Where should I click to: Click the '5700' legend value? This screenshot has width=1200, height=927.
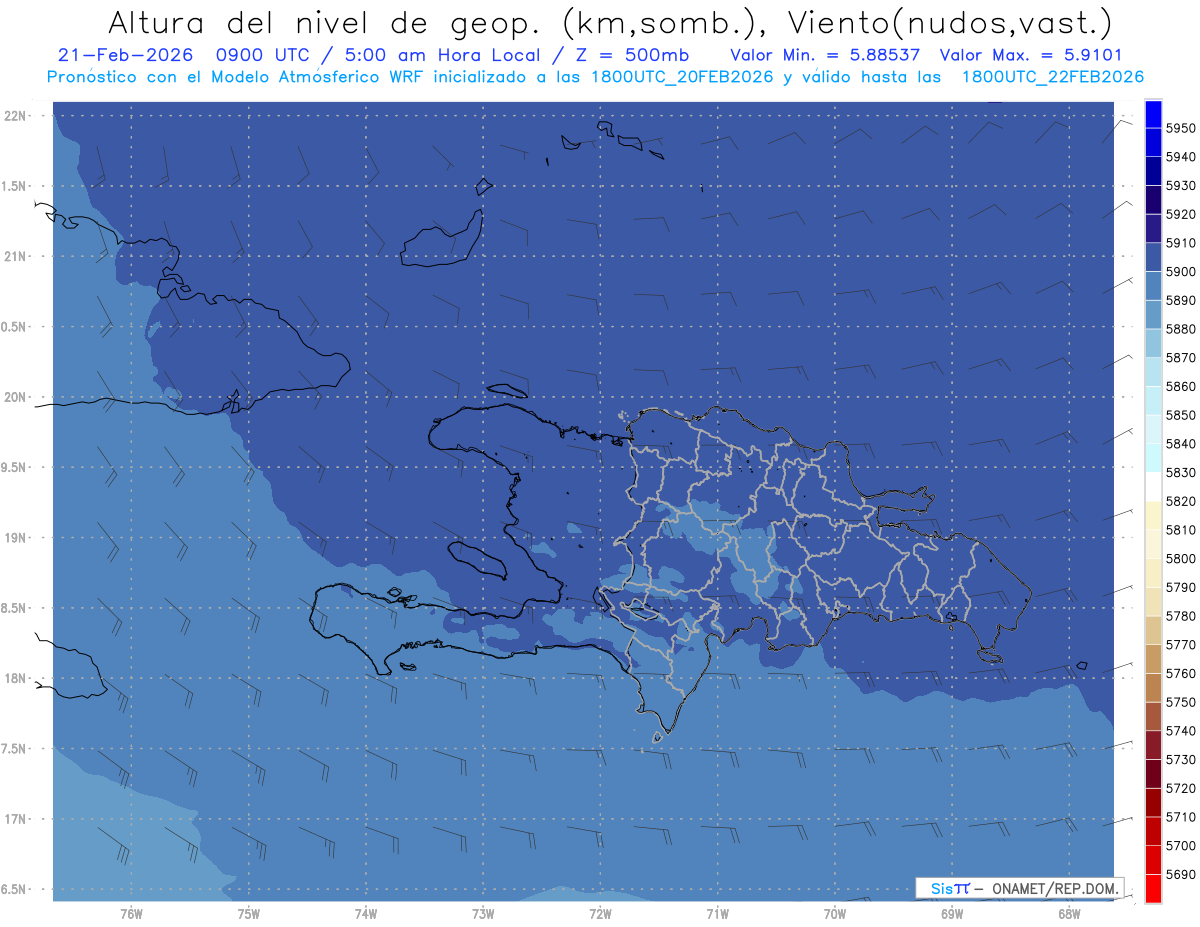[1181, 845]
